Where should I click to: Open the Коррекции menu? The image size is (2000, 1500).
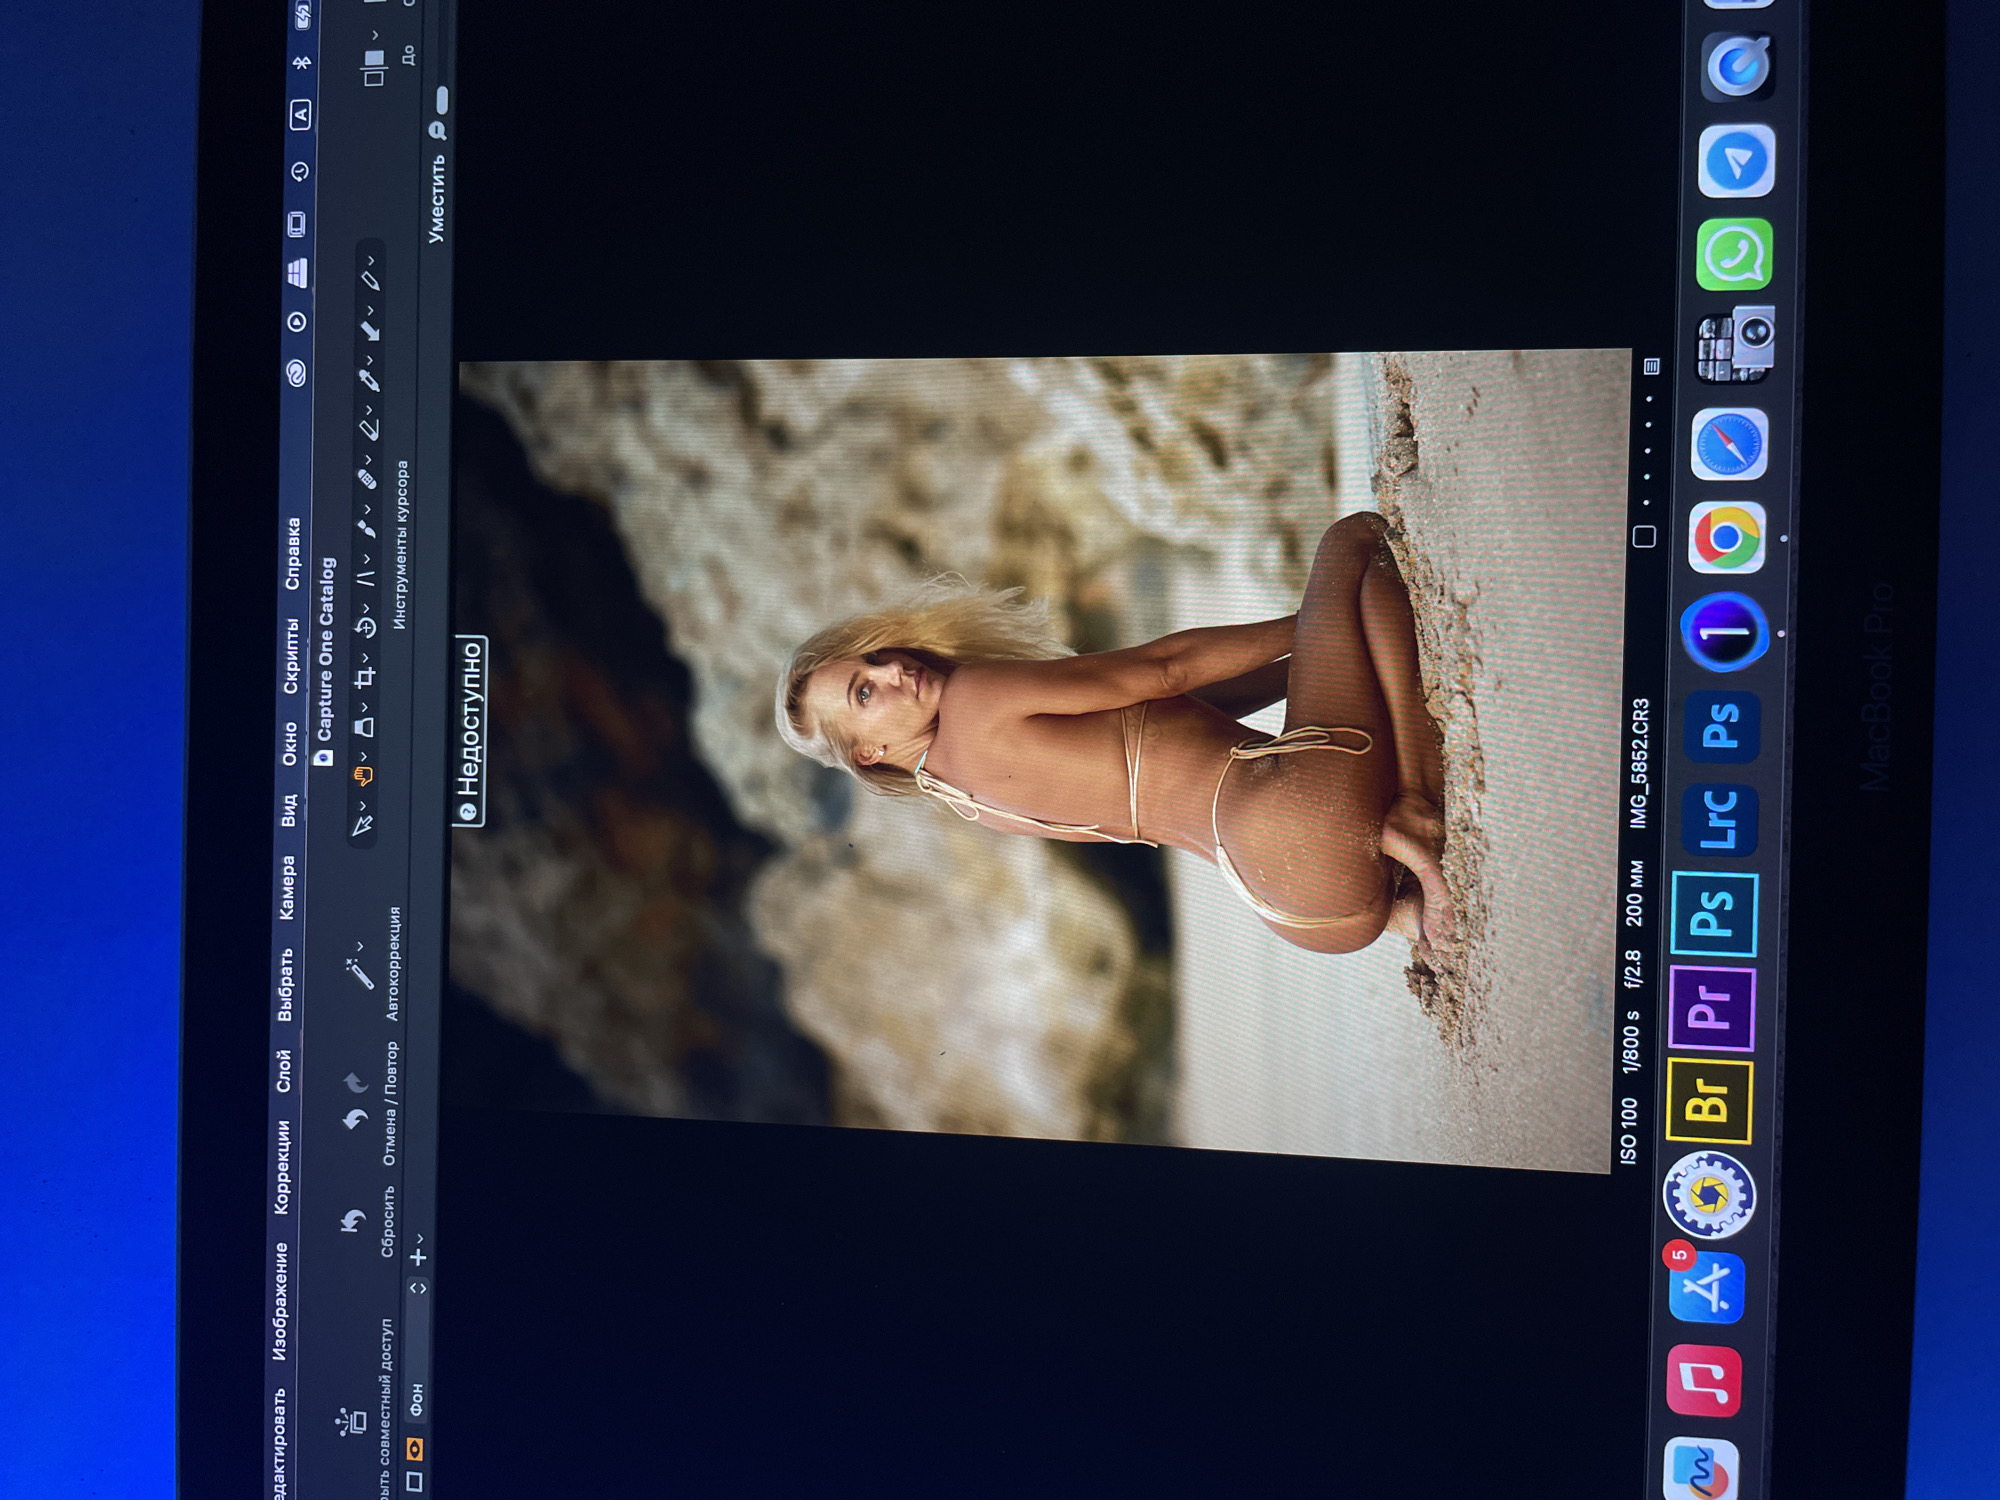(283, 1167)
